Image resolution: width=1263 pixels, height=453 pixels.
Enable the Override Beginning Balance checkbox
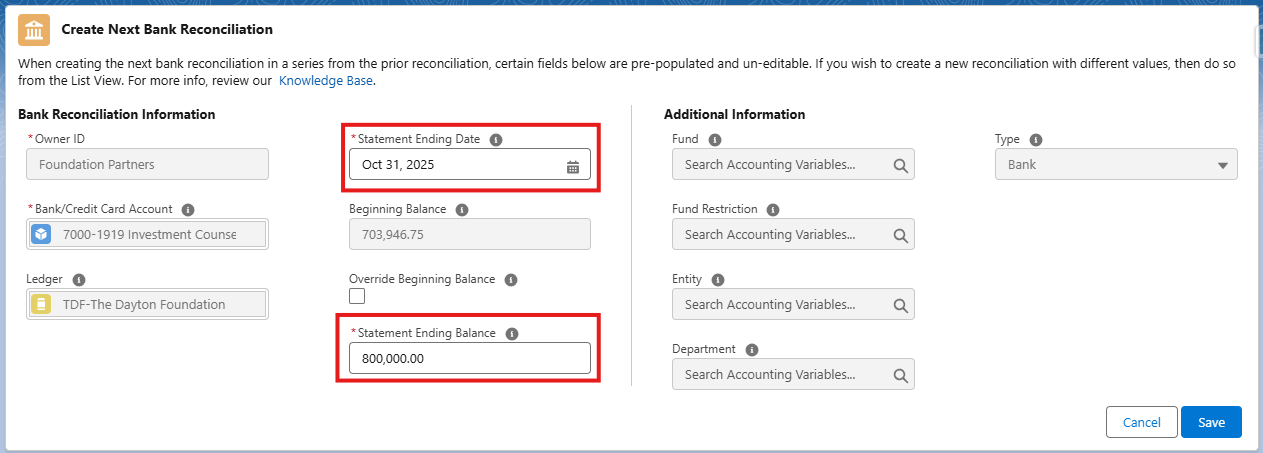point(357,296)
